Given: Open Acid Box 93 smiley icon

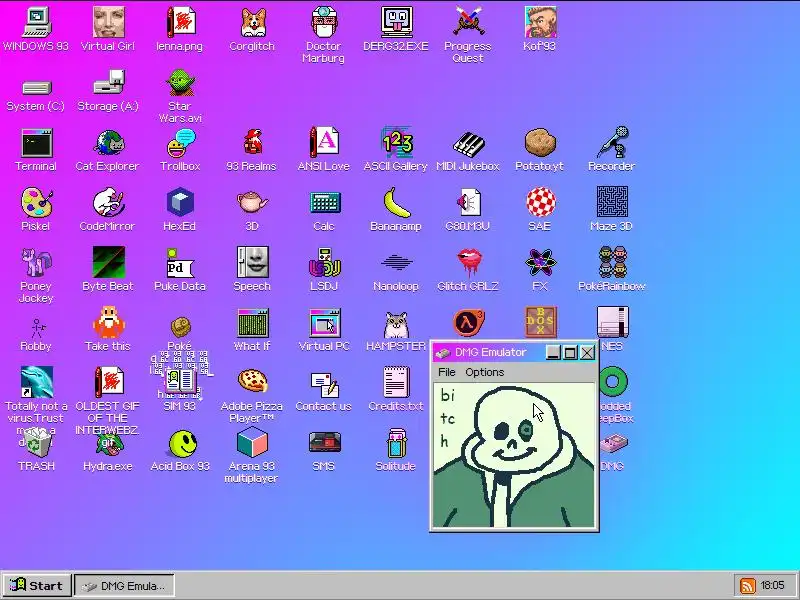Looking at the screenshot, I should pyautogui.click(x=182, y=443).
